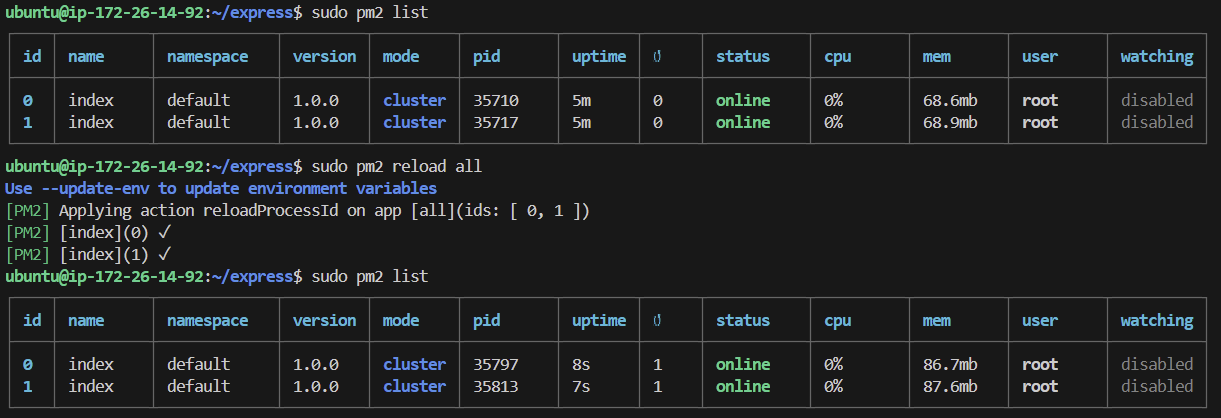
Task: Select pid value 35797
Action: click(496, 364)
